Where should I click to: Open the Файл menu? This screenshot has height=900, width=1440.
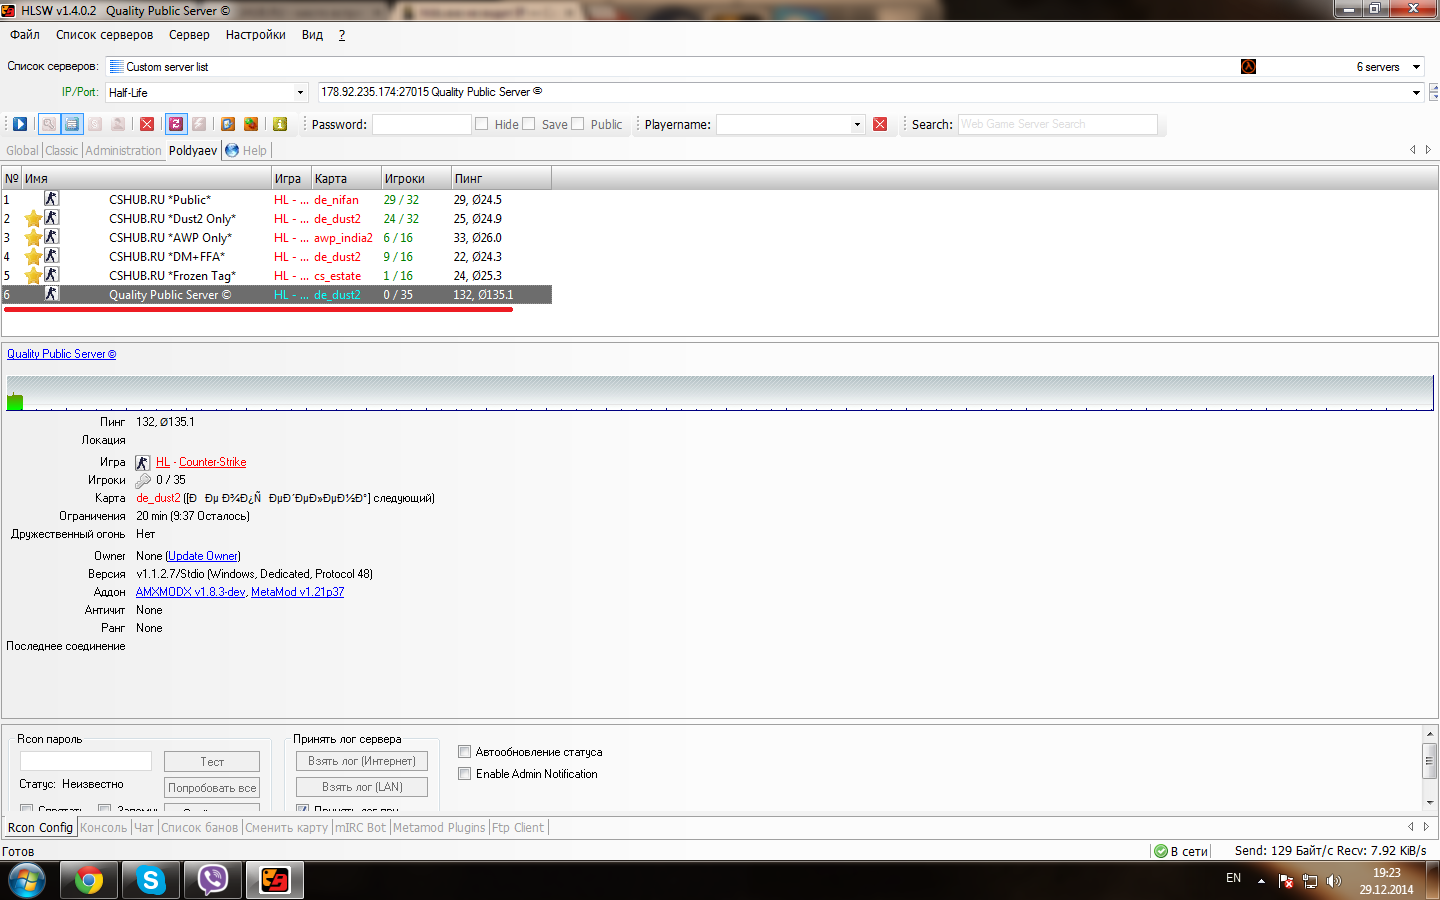pos(25,35)
